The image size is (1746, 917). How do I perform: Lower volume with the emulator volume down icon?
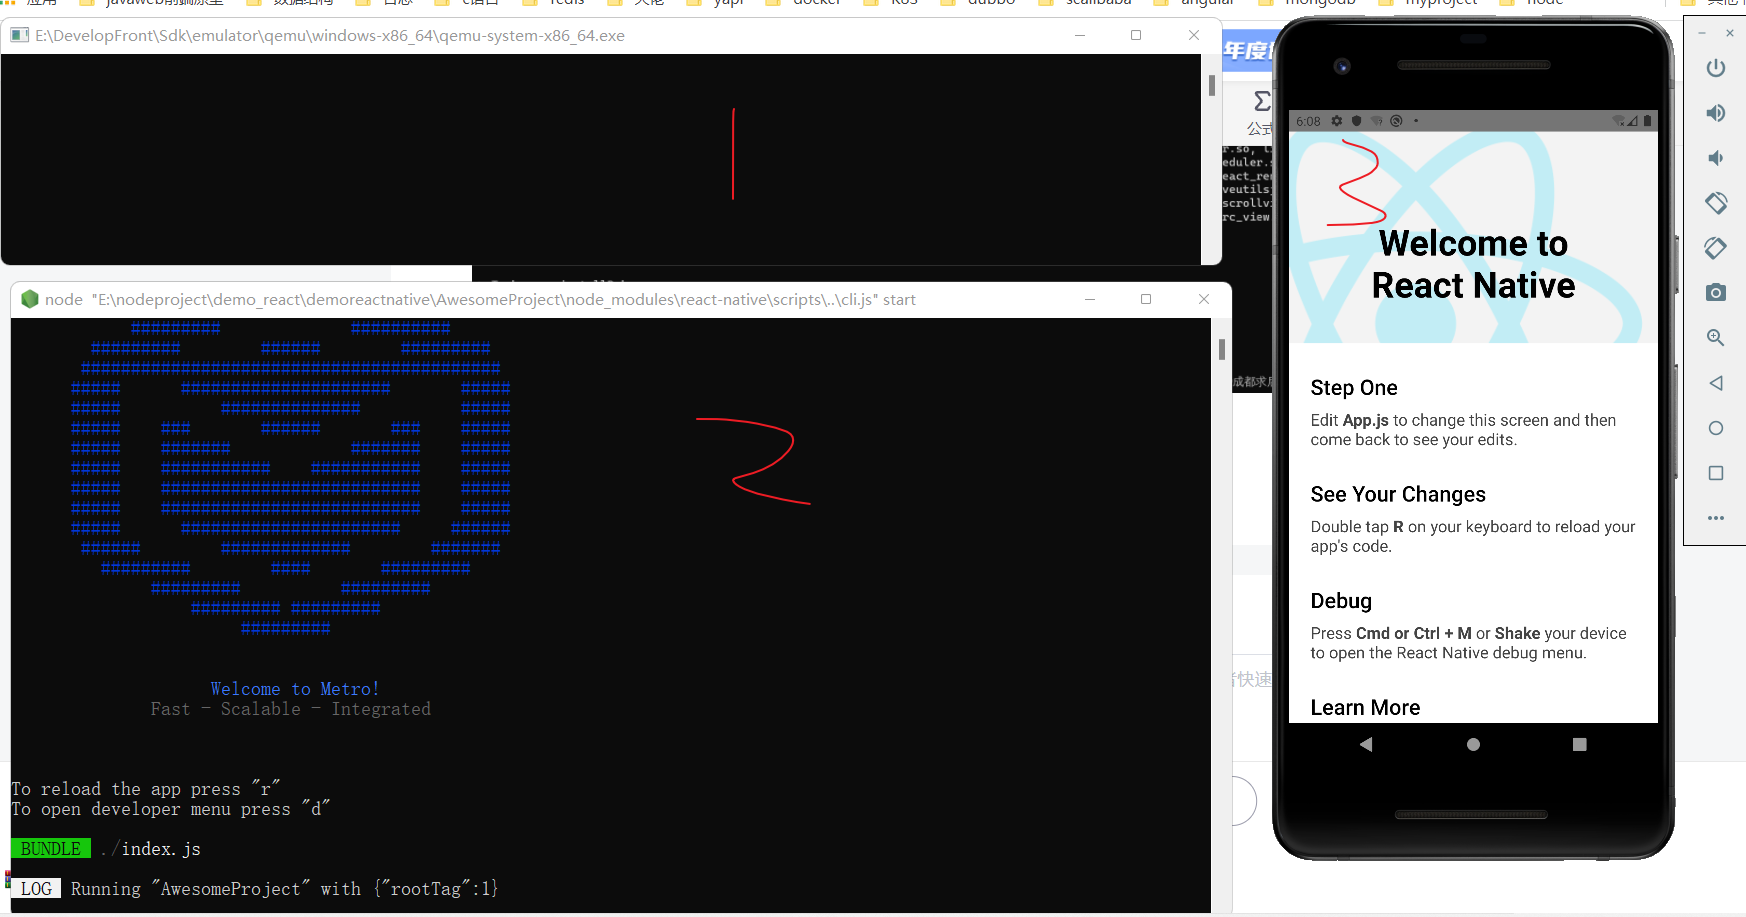(x=1716, y=157)
